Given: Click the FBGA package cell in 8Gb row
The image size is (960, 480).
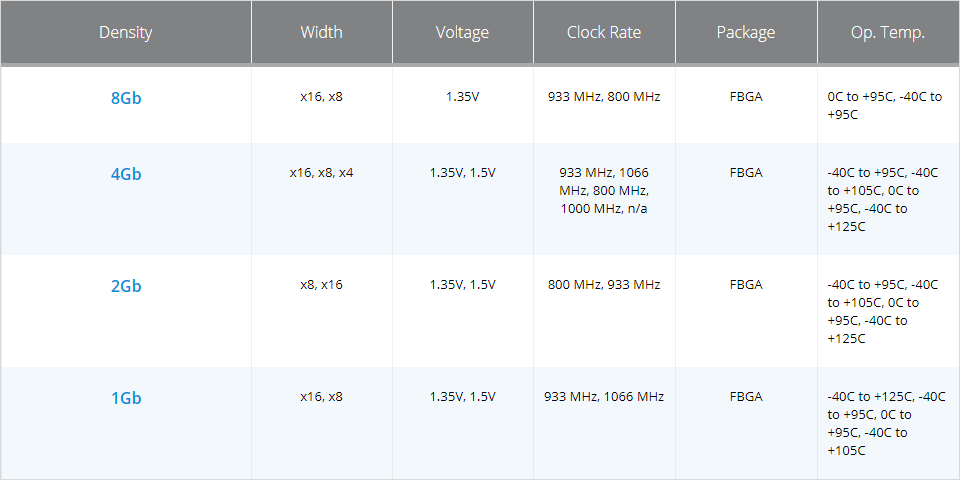Looking at the screenshot, I should coord(746,97).
